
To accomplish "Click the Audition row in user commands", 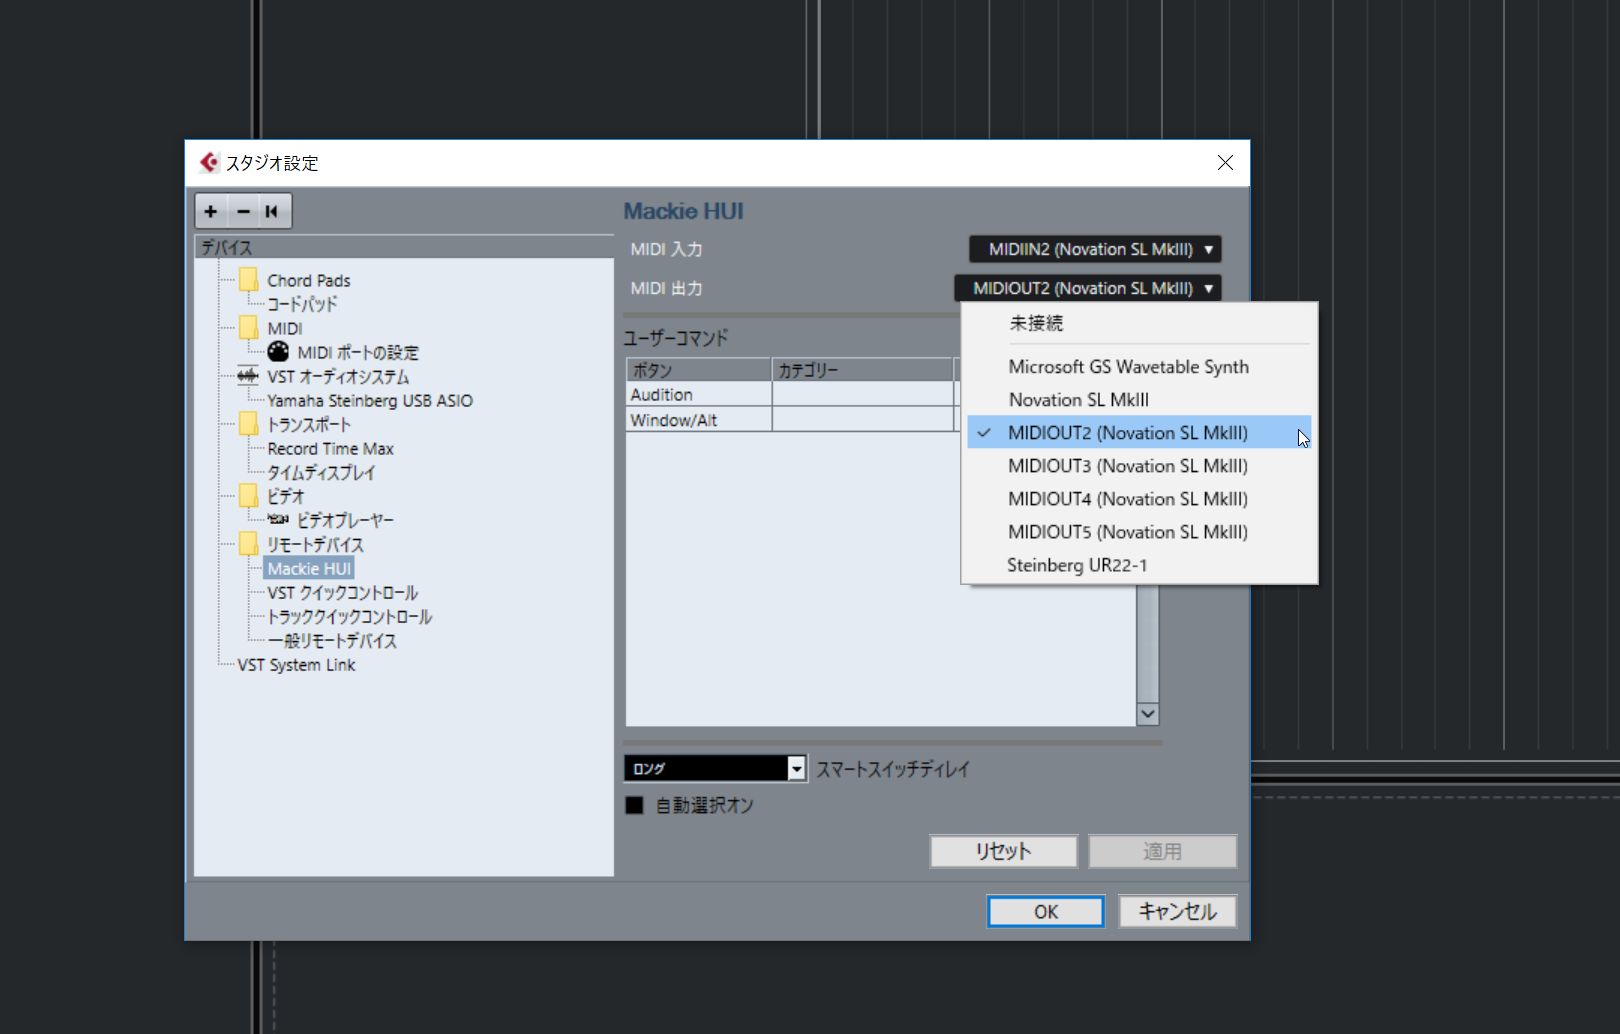I will pos(791,394).
